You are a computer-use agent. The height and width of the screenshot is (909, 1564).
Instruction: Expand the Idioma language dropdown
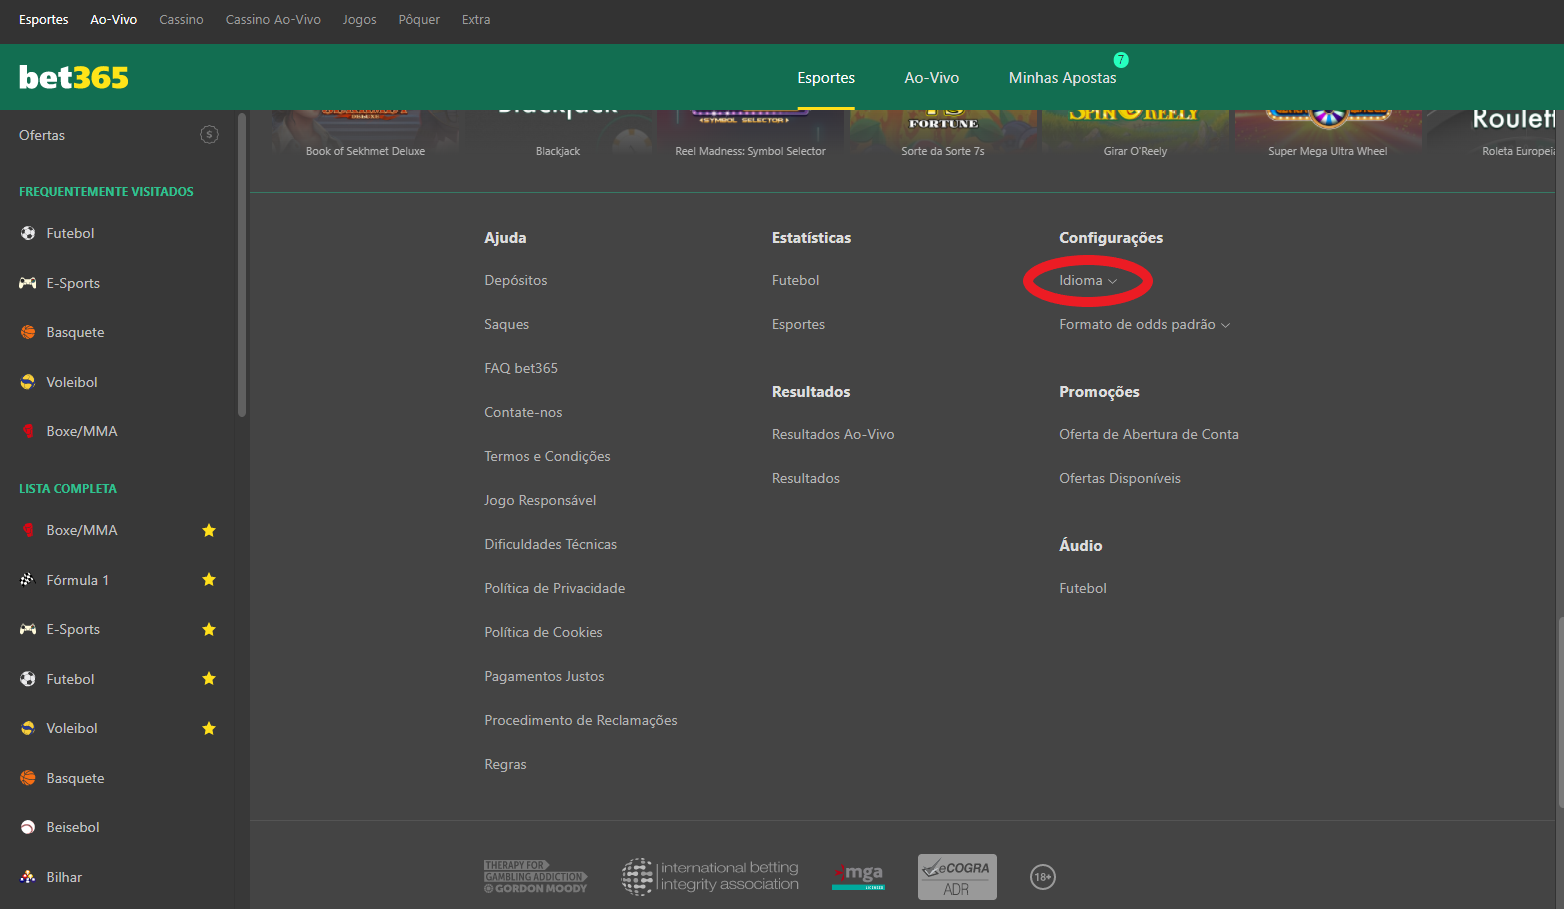point(1088,280)
